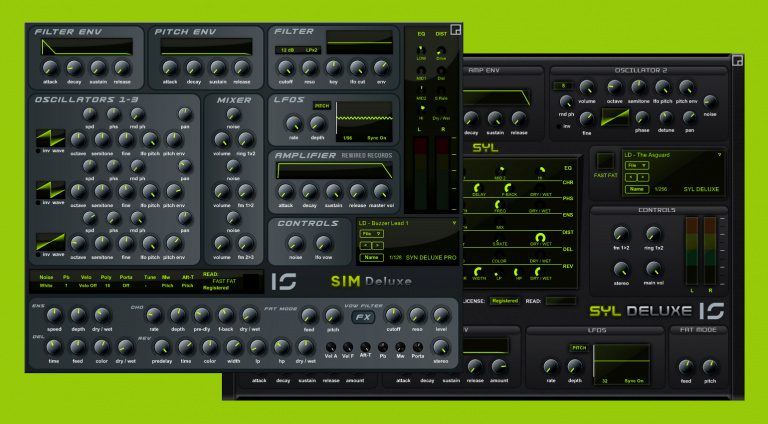Click the FX button under Vow Filter

click(363, 317)
